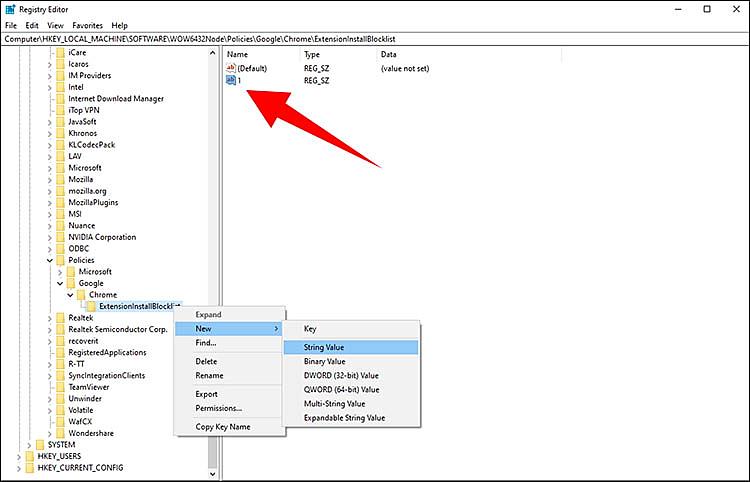Open the File menu
The image size is (750, 482).
point(11,25)
